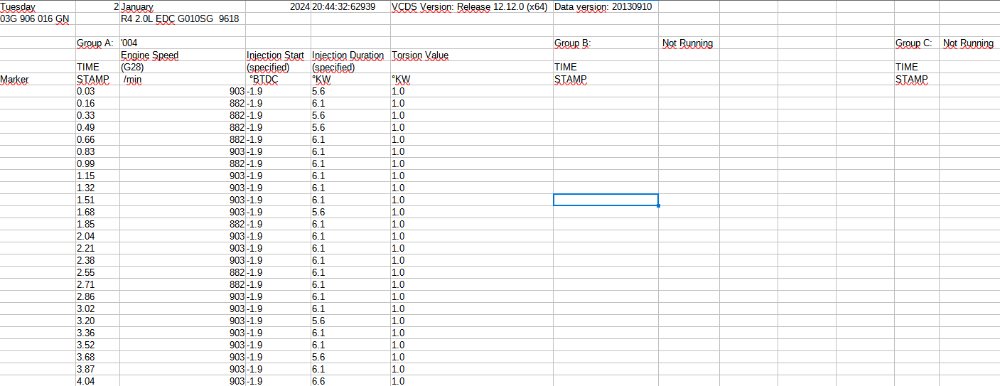Select the injection duration cell showing 6.6
The width and height of the screenshot is (1000, 386).
pyautogui.click(x=350, y=382)
